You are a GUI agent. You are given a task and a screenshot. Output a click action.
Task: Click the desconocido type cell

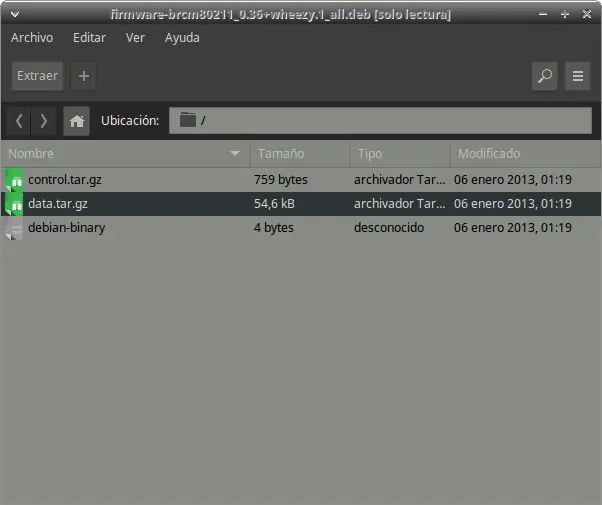click(x=389, y=228)
